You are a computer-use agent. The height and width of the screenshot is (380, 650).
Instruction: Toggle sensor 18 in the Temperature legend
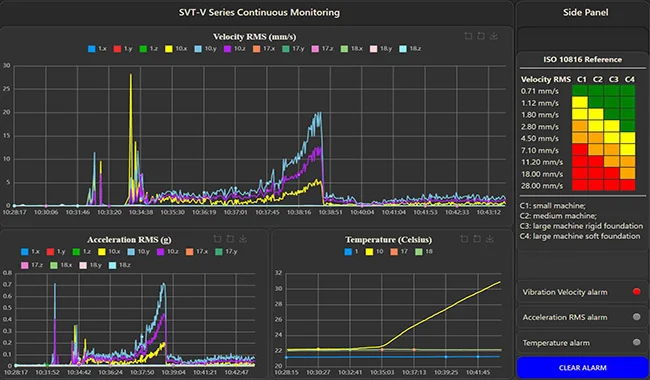[424, 252]
